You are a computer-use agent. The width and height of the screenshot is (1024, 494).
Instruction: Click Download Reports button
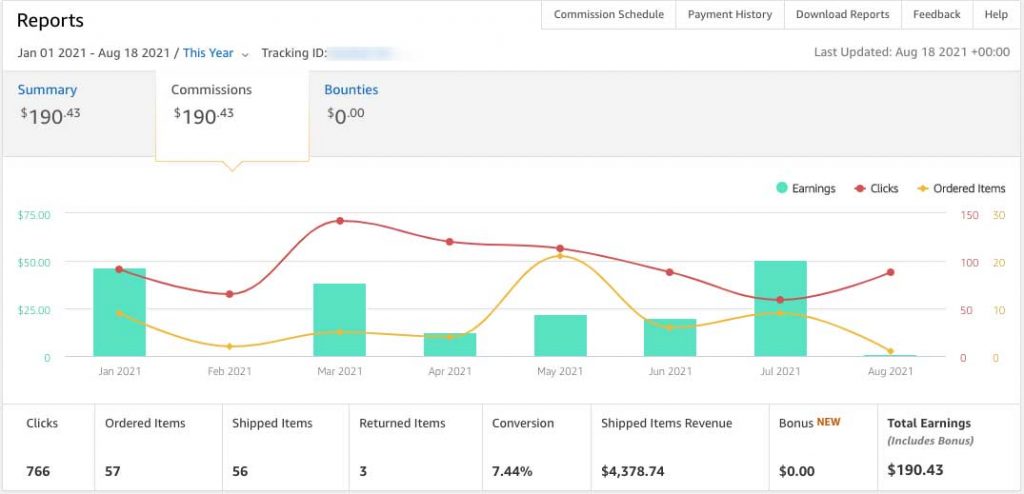[x=842, y=15]
